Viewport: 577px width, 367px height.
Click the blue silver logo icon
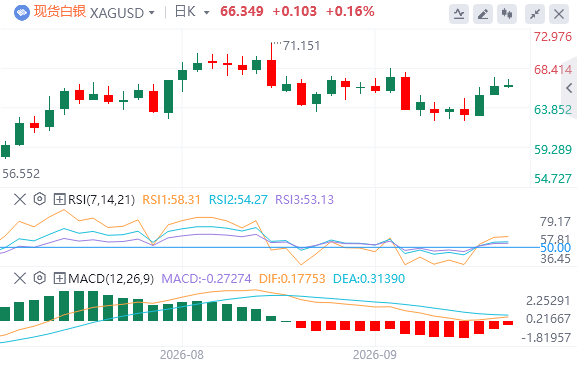[x=22, y=13]
